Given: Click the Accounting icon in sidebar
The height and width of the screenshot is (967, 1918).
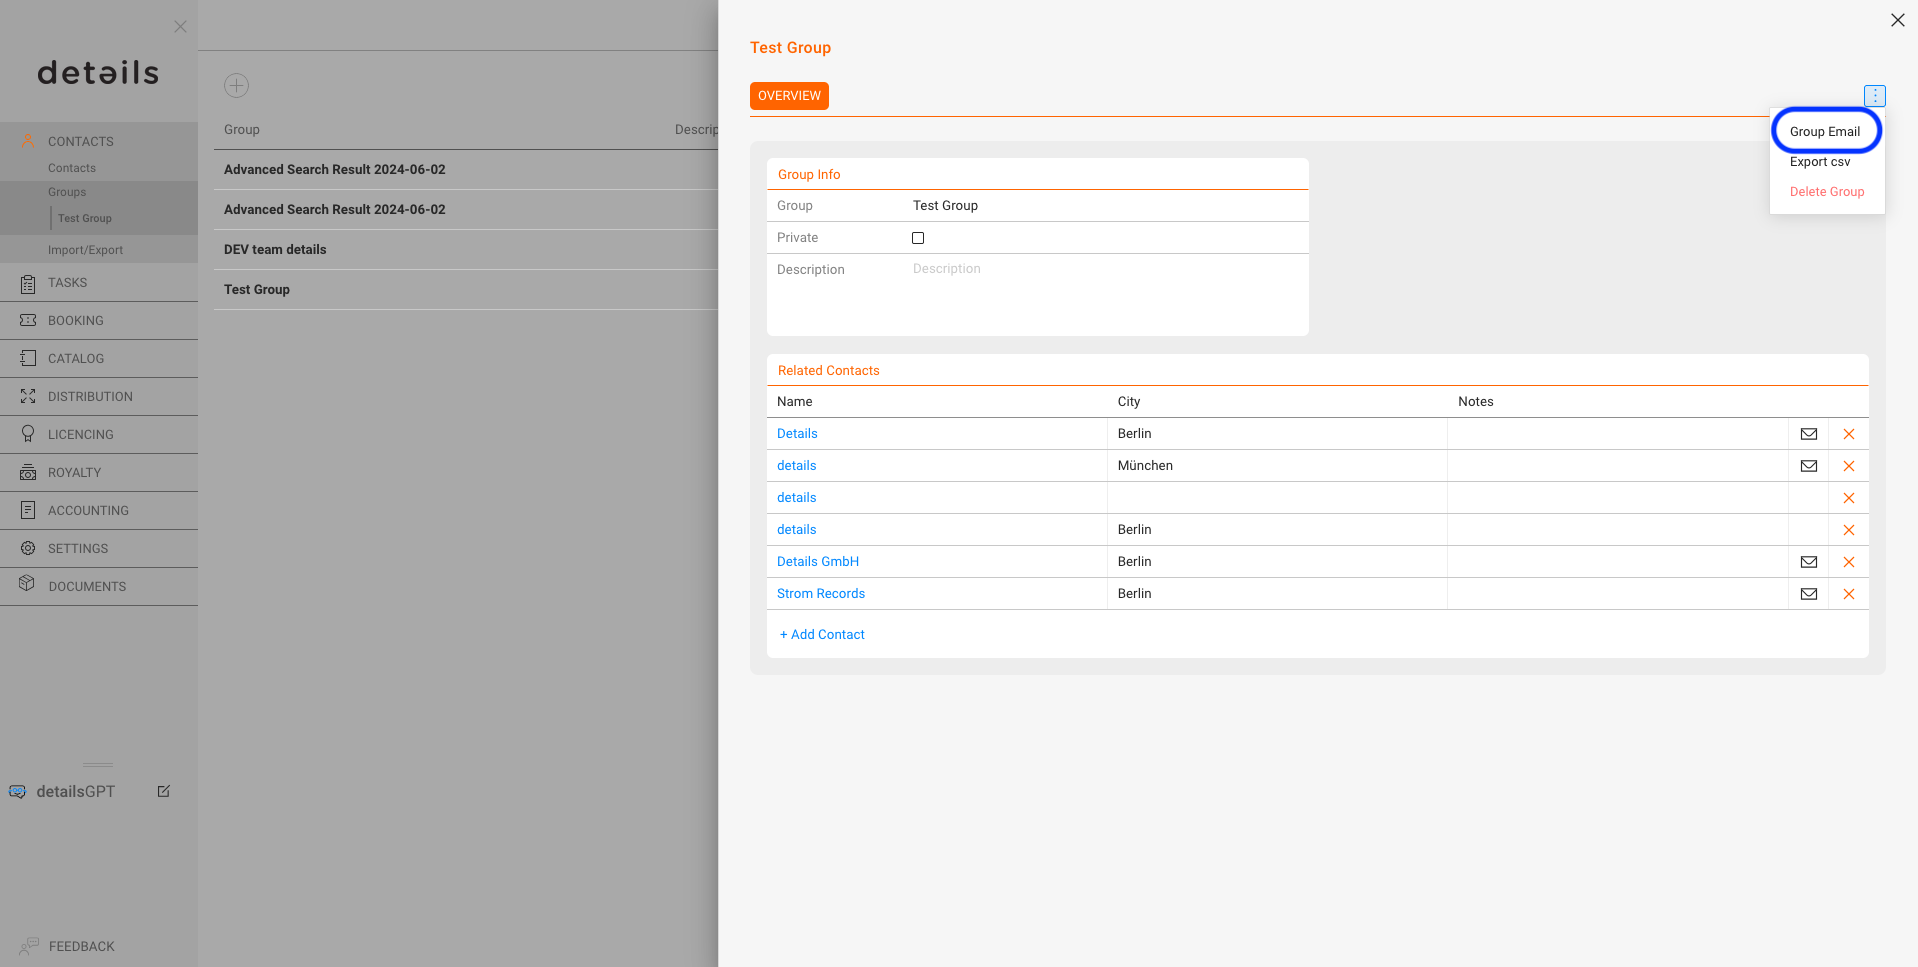Looking at the screenshot, I should 28,510.
